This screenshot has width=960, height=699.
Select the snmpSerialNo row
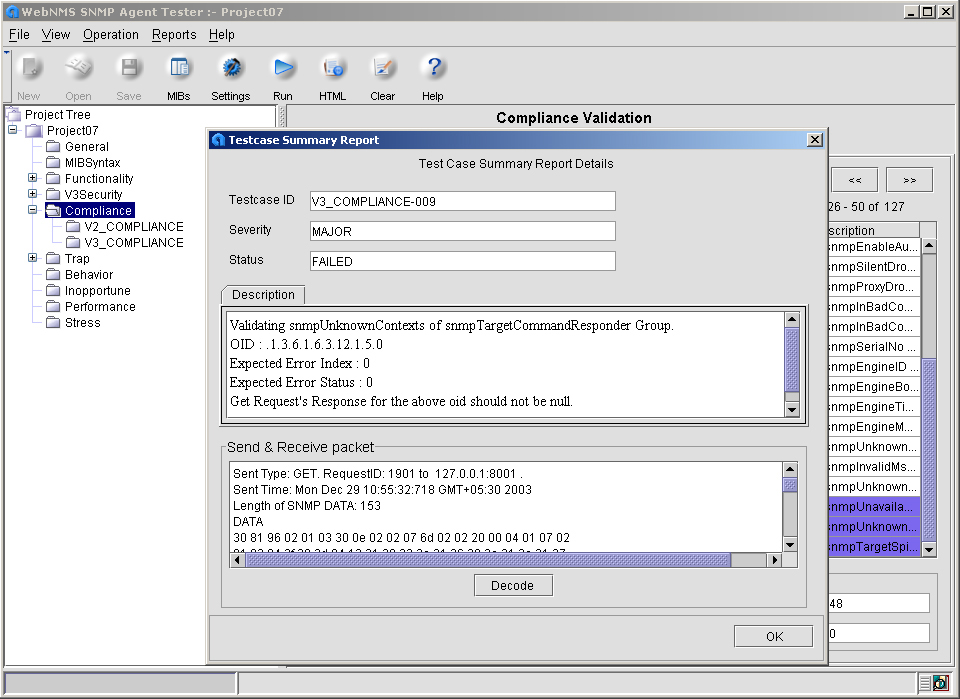(x=874, y=346)
